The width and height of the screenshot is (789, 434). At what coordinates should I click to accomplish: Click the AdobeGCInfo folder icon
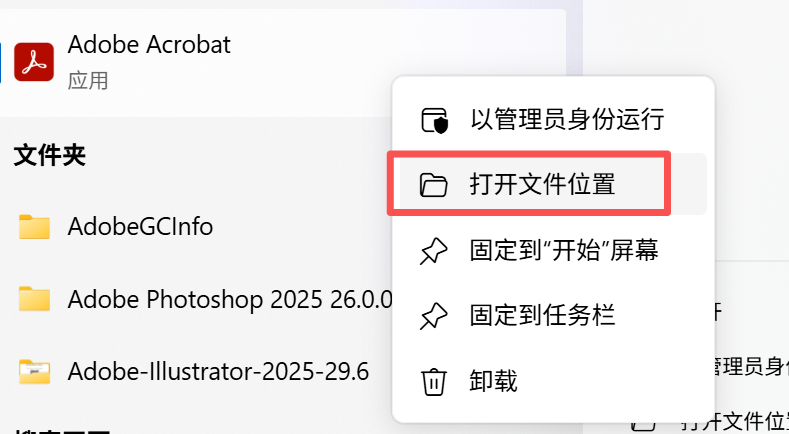point(34,227)
